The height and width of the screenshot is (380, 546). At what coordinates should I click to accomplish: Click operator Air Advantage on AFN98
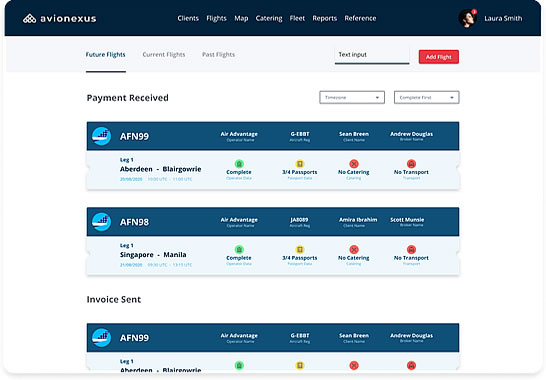point(239,220)
